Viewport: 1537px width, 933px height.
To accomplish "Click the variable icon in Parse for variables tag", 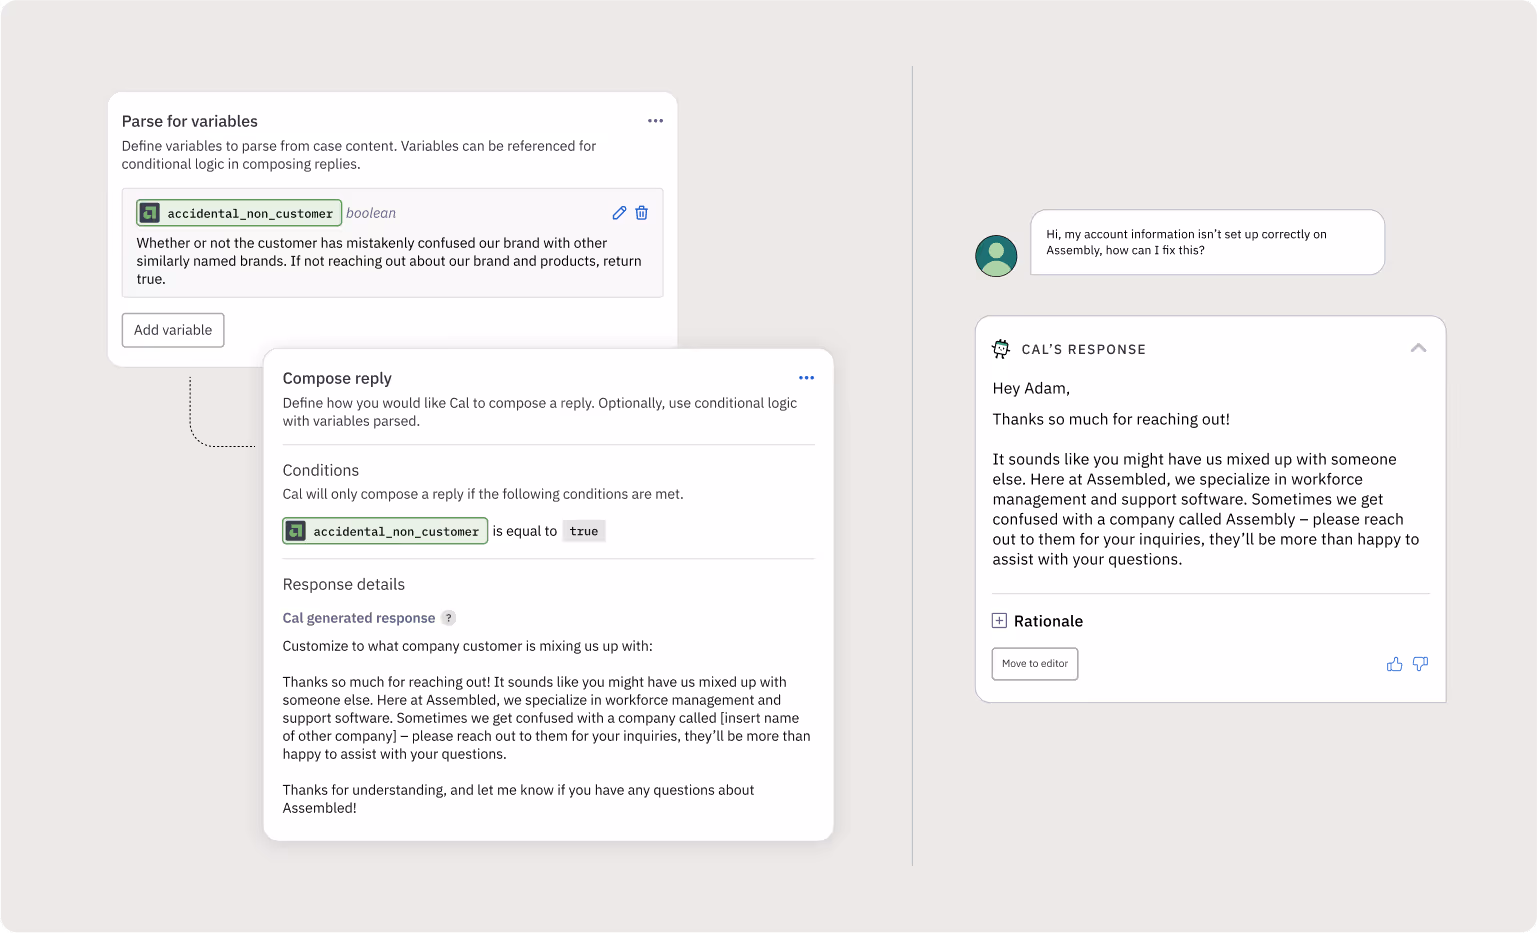I will (x=150, y=213).
